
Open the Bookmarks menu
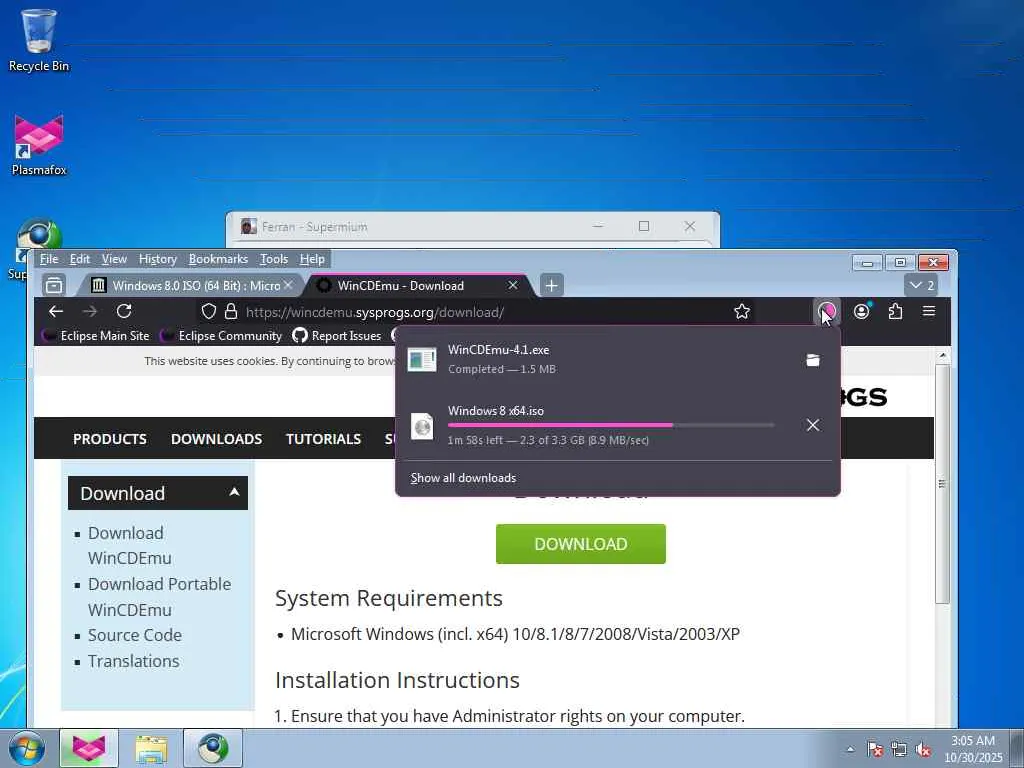[218, 259]
